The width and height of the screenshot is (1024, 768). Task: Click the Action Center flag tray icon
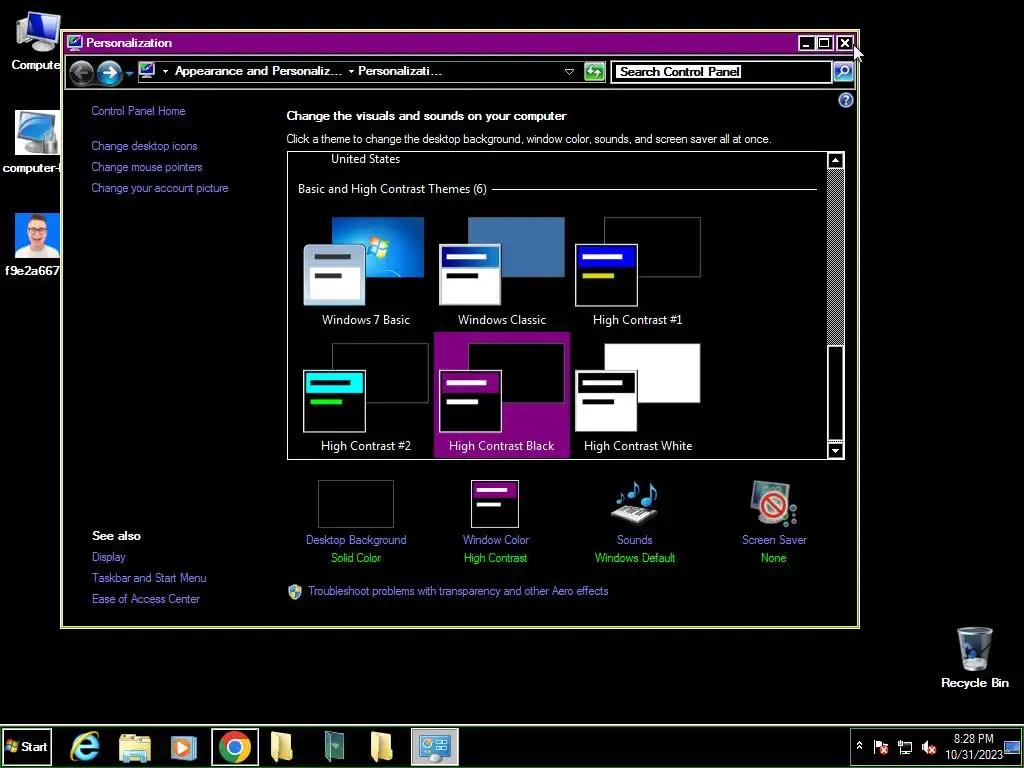coord(881,746)
